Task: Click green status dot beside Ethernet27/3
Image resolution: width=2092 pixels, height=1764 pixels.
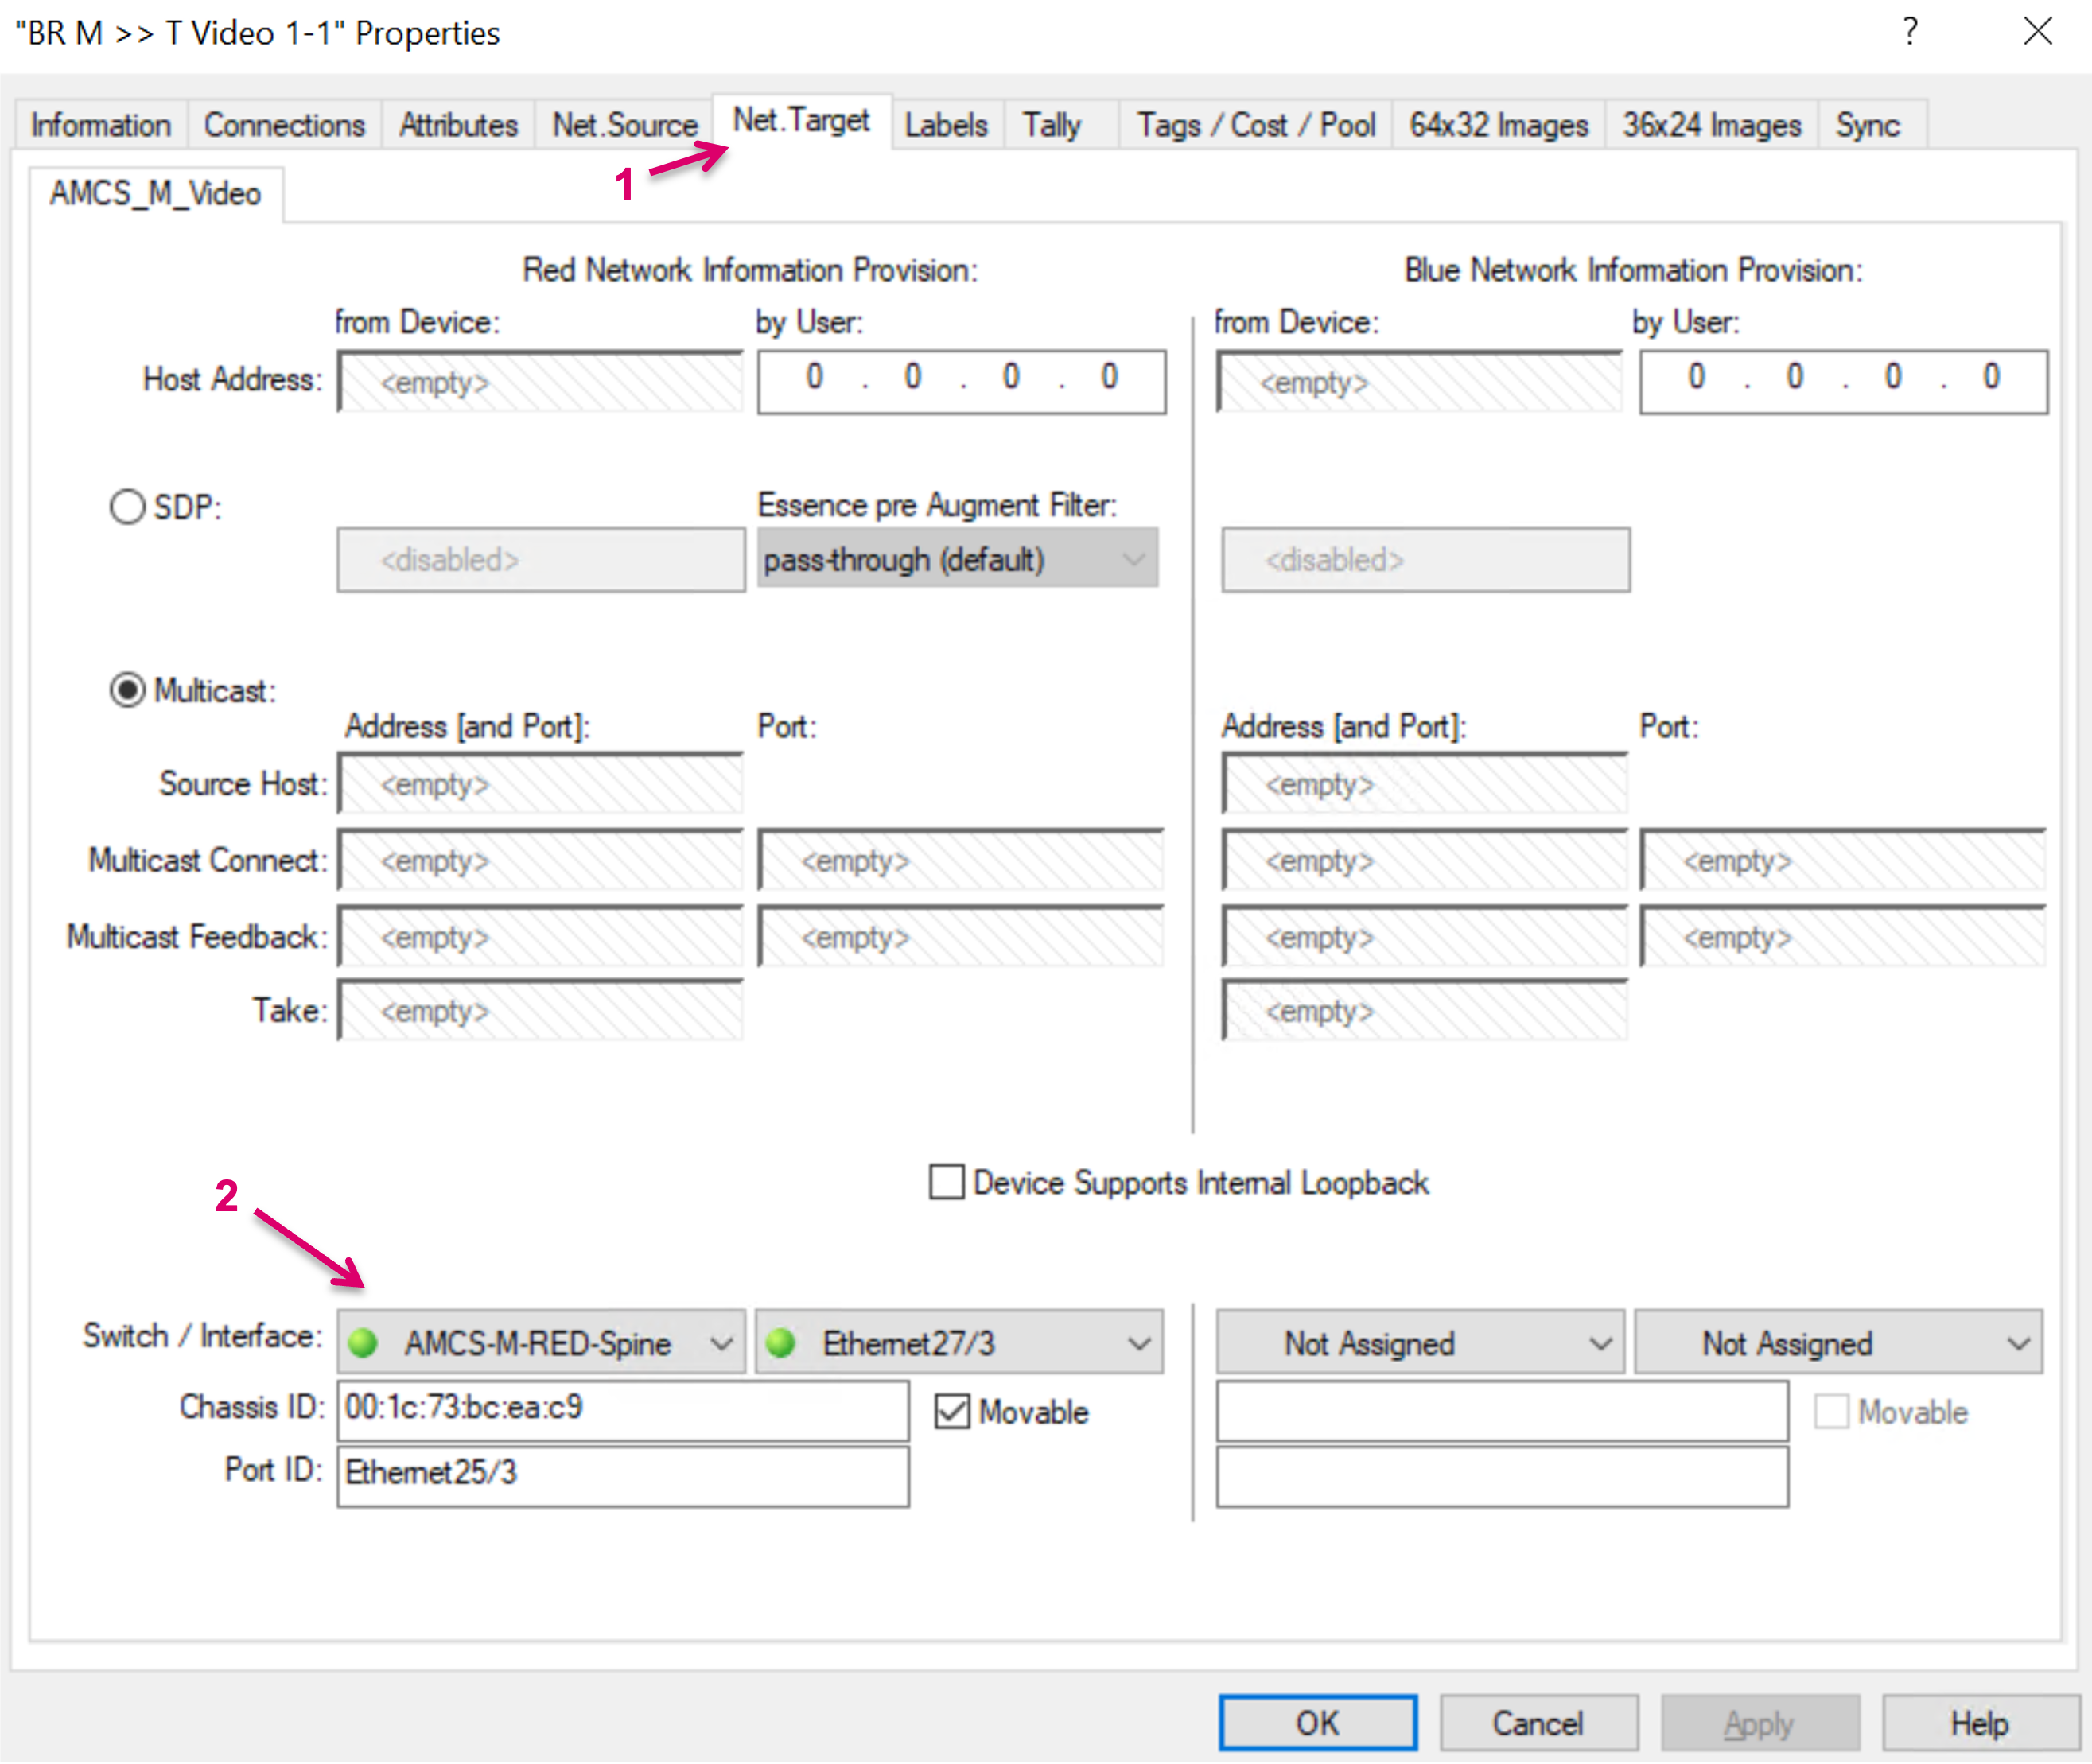Action: pos(781,1343)
